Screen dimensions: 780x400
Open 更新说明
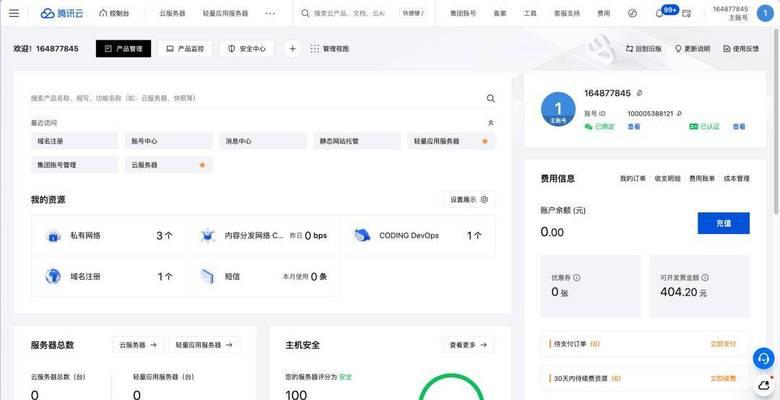(x=692, y=49)
